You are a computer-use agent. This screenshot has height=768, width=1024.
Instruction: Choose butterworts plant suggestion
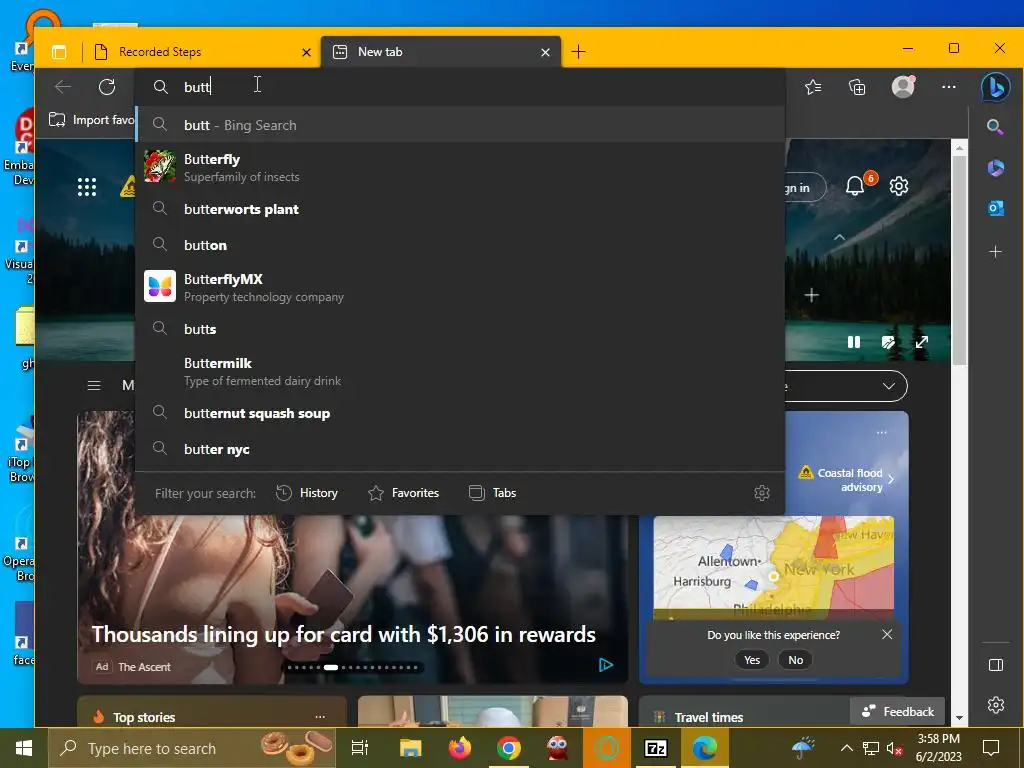coord(460,209)
